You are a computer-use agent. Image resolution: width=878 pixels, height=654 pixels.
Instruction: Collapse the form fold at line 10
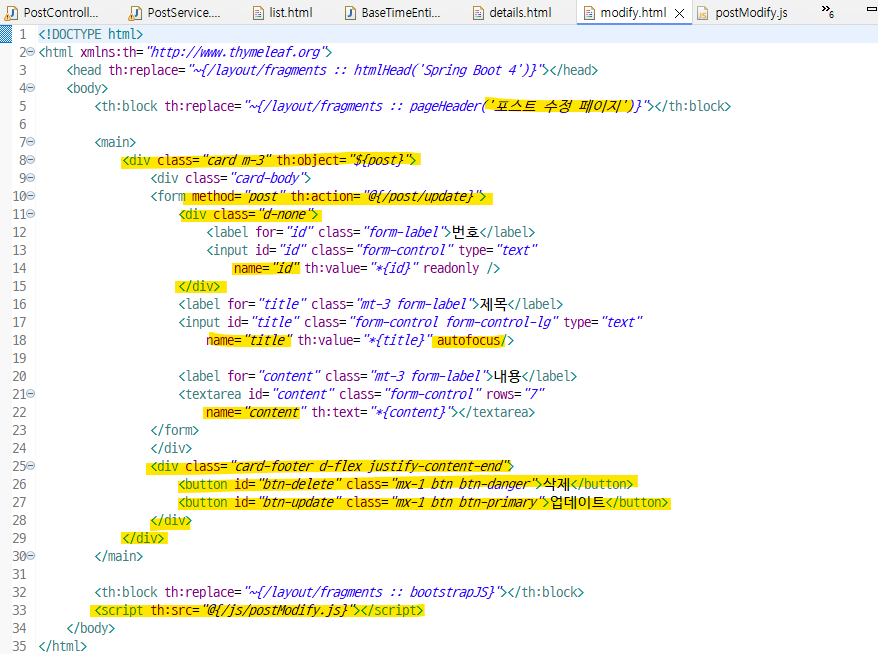pos(31,195)
